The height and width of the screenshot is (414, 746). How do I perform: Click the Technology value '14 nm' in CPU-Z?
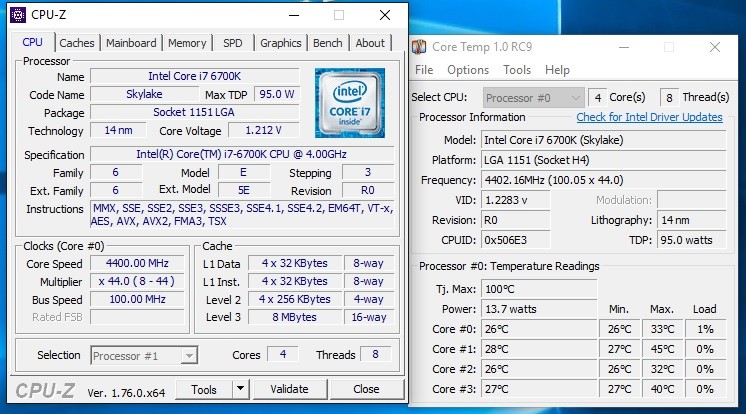pos(118,130)
